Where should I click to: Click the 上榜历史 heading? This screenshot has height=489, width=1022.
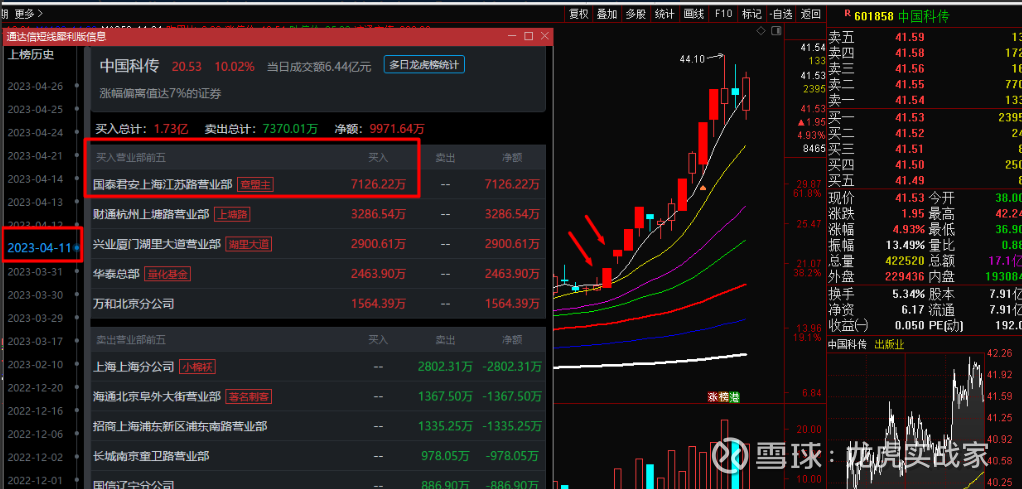click(x=31, y=55)
